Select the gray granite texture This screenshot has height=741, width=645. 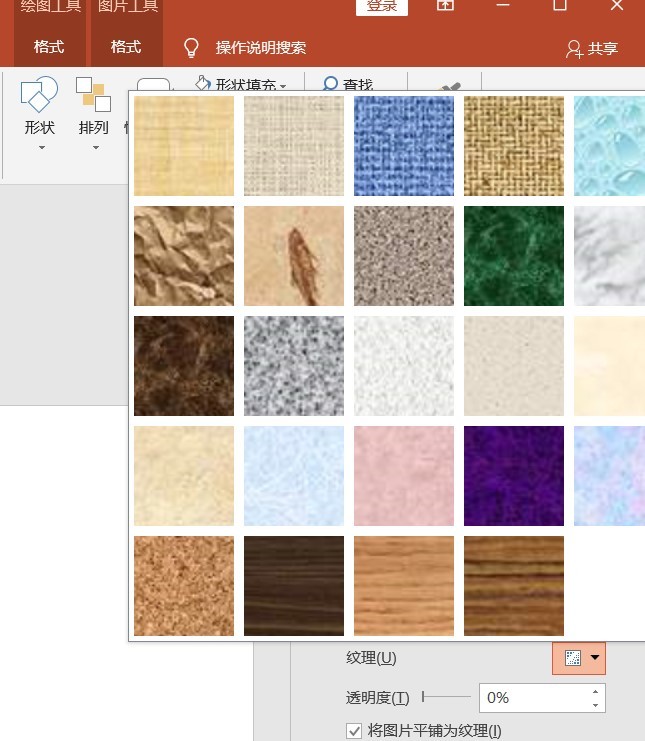pyautogui.click(x=294, y=366)
